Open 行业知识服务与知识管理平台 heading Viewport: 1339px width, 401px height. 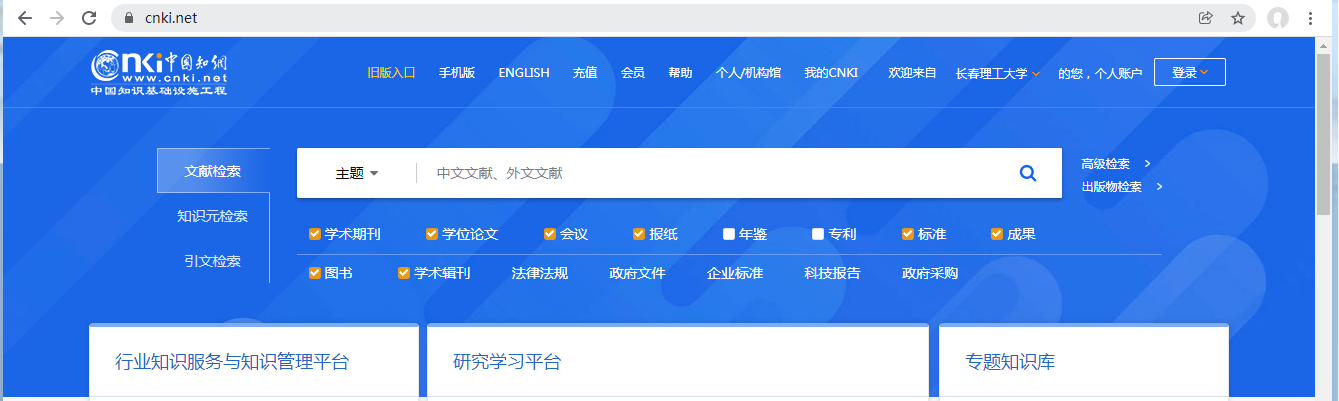[232, 362]
